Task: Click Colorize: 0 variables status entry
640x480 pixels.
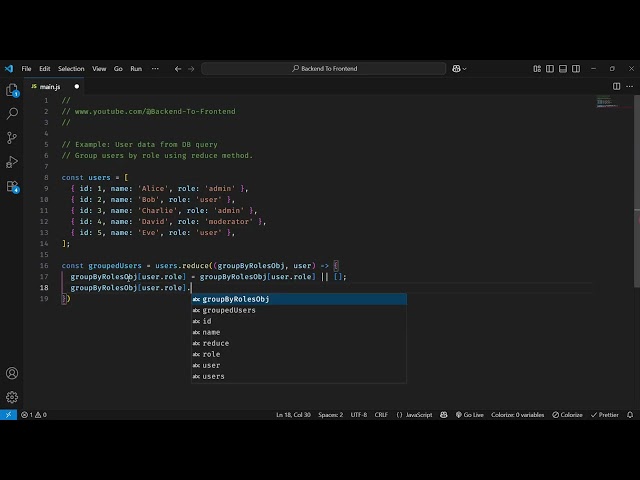Action: [518, 415]
